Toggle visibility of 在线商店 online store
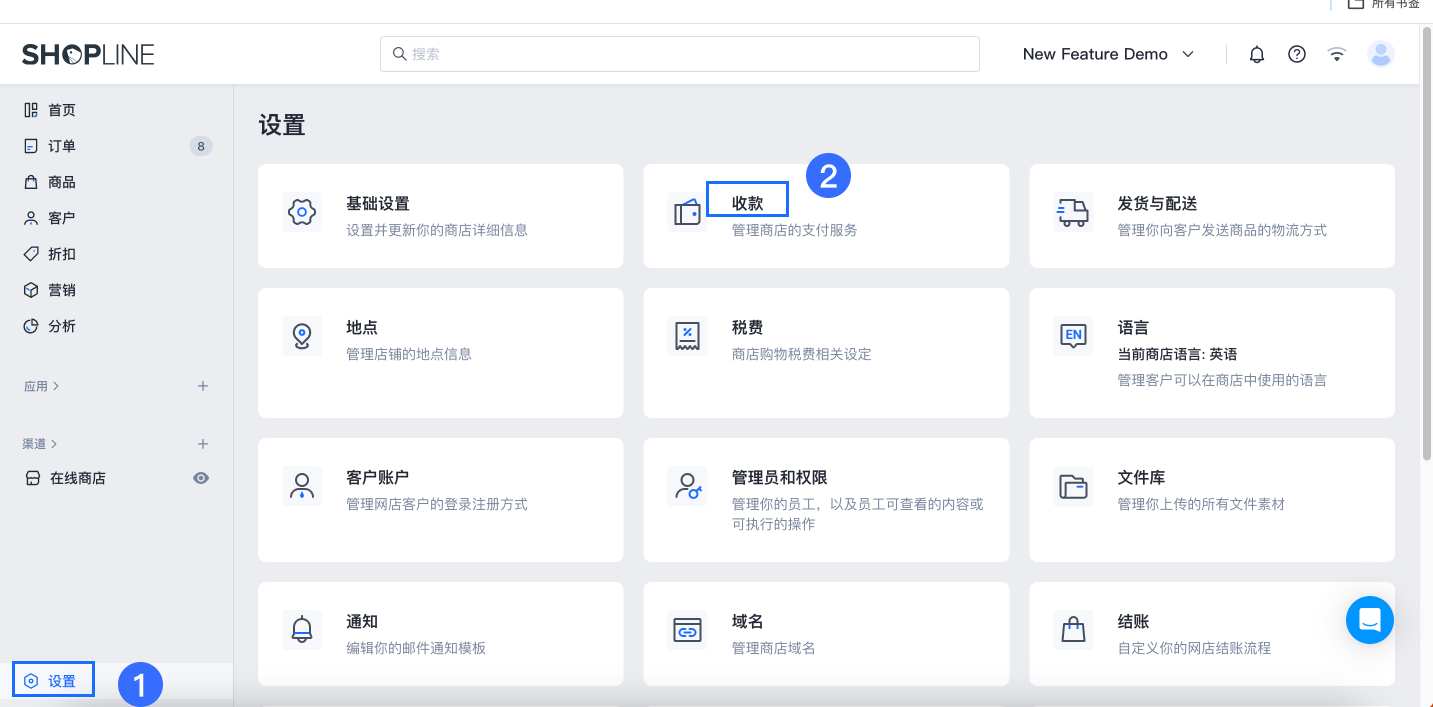 tap(201, 478)
